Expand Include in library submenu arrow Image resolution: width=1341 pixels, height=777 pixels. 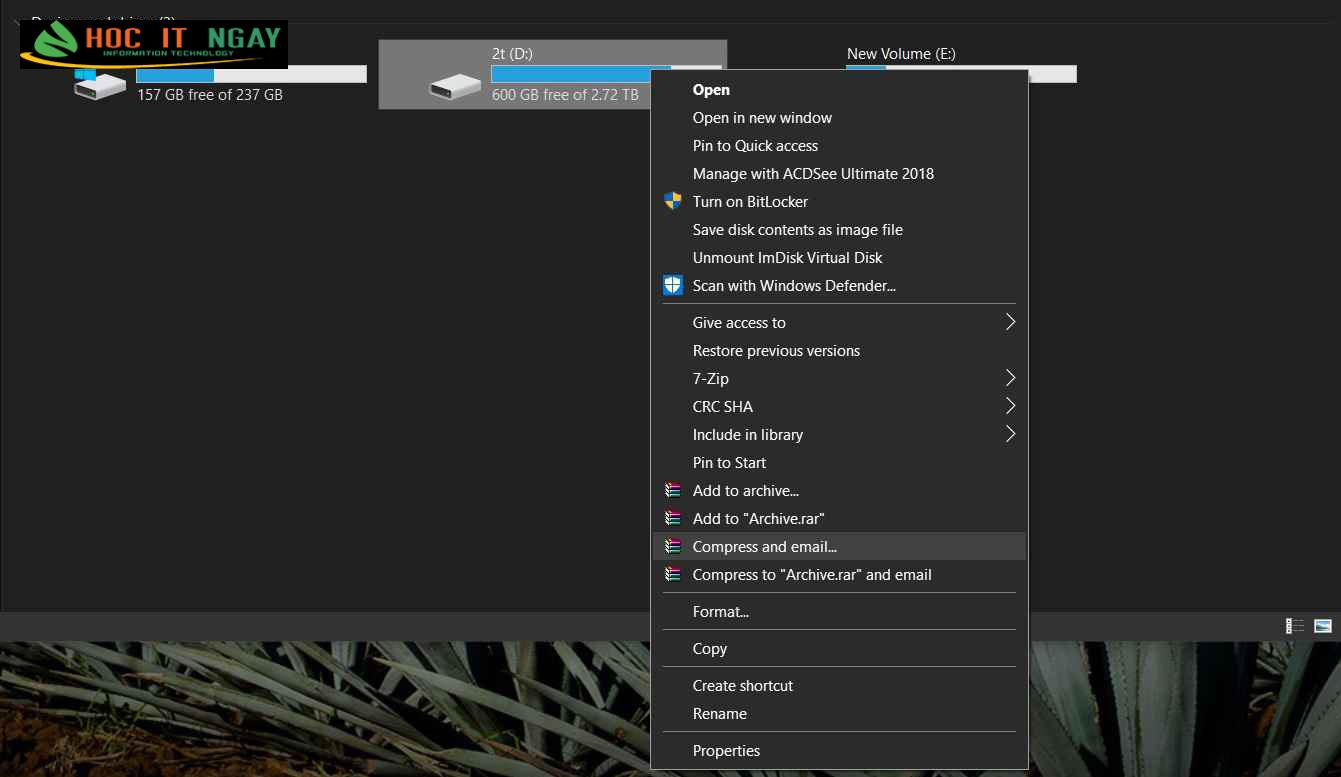tap(1010, 434)
